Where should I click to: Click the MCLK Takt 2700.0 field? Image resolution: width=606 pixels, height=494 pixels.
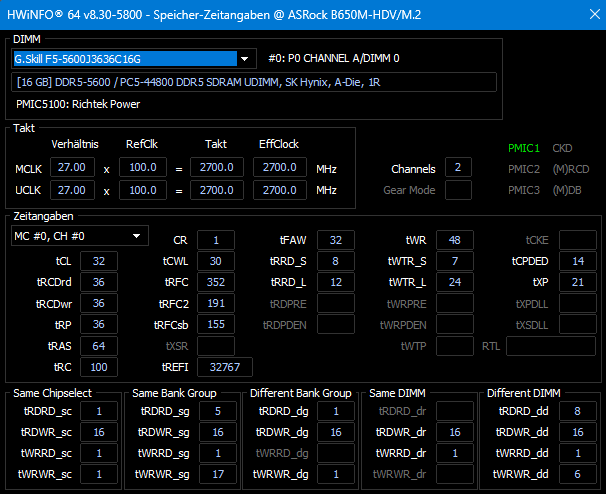217,167
